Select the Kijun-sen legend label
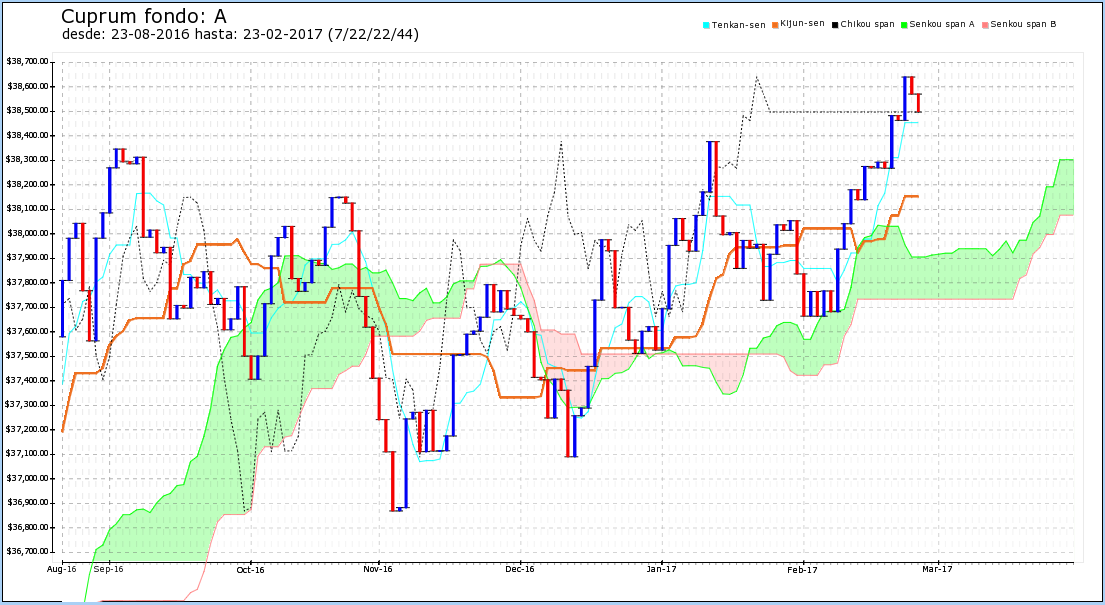The height and width of the screenshot is (605, 1105). pyautogui.click(x=803, y=23)
